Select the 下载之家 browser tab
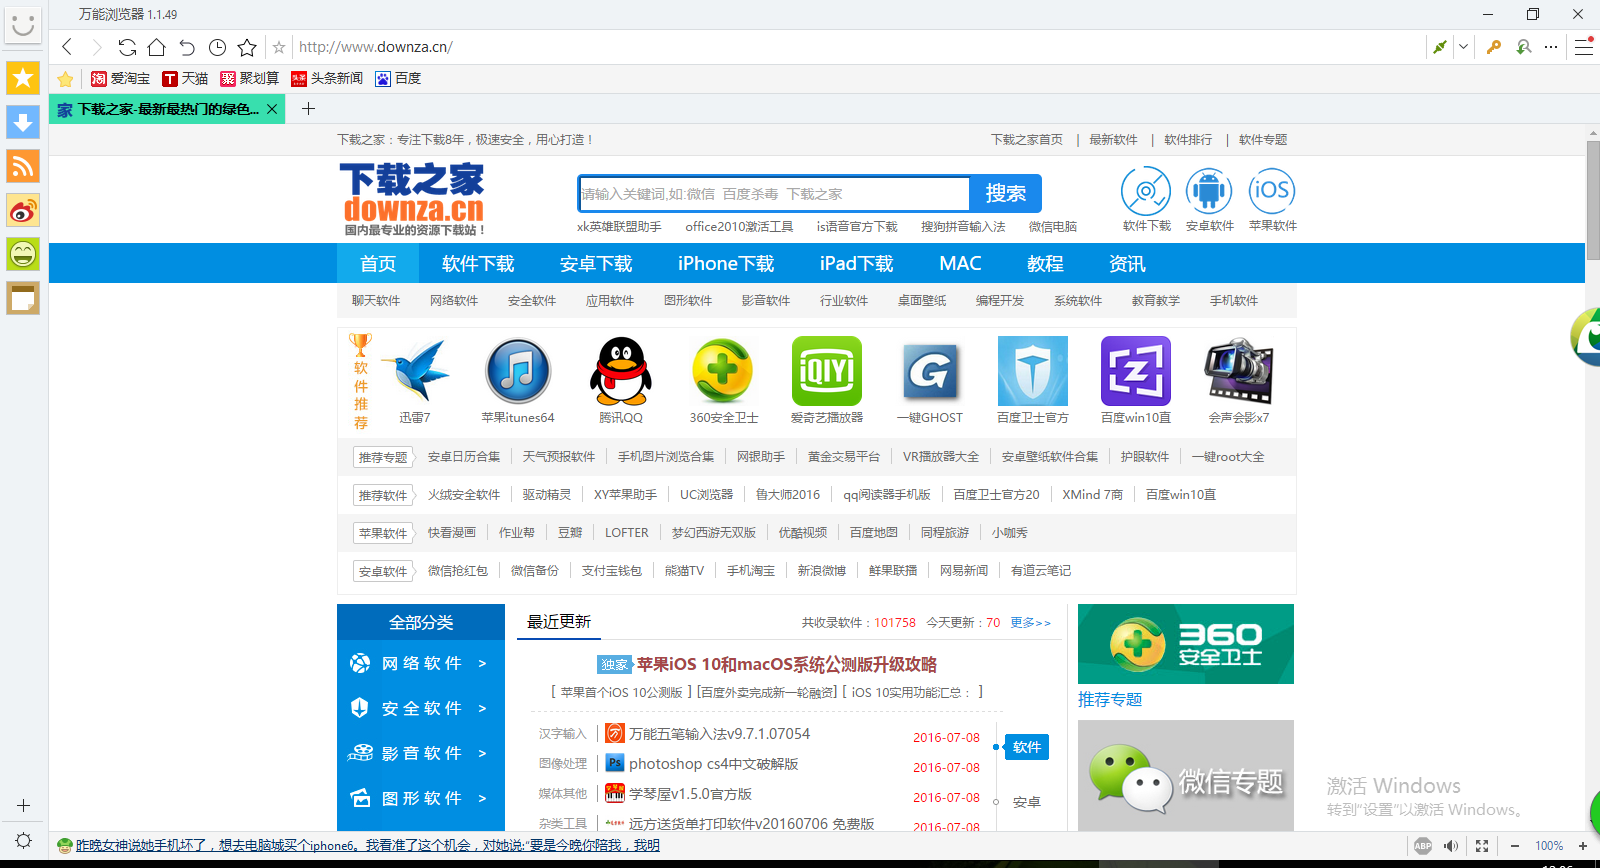1600x868 pixels. (167, 109)
